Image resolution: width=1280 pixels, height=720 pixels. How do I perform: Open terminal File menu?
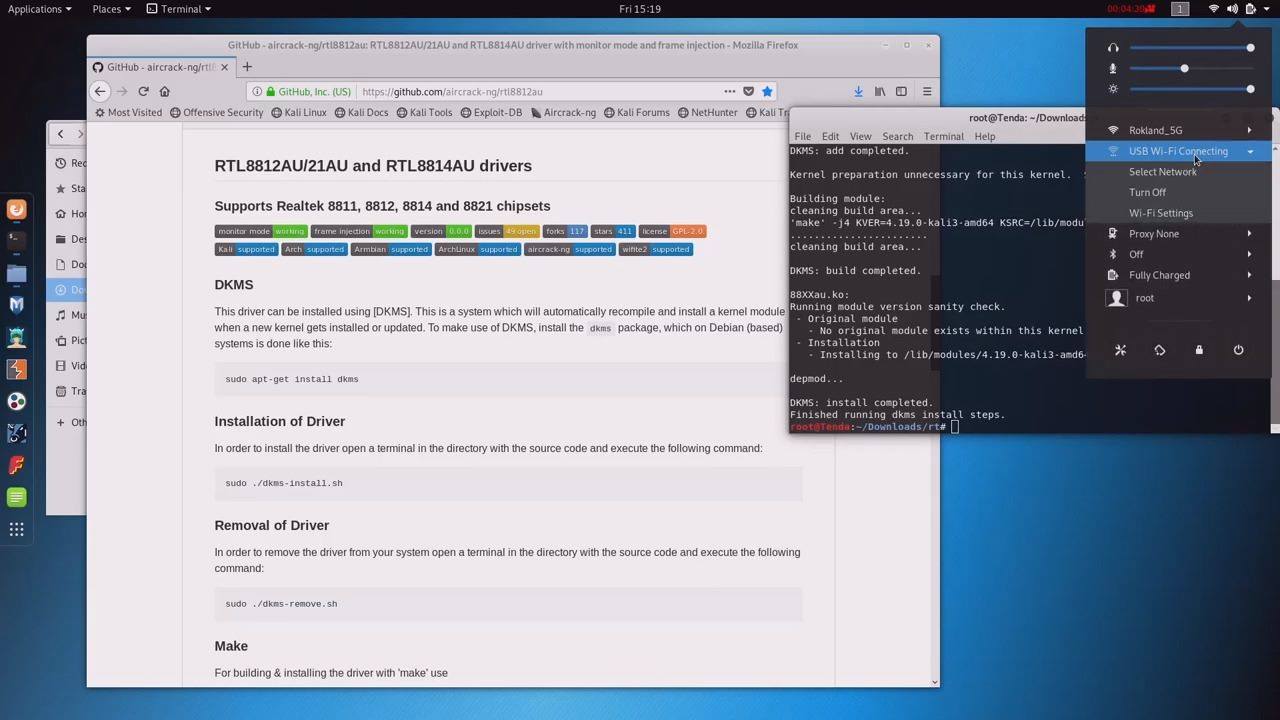[x=803, y=136]
